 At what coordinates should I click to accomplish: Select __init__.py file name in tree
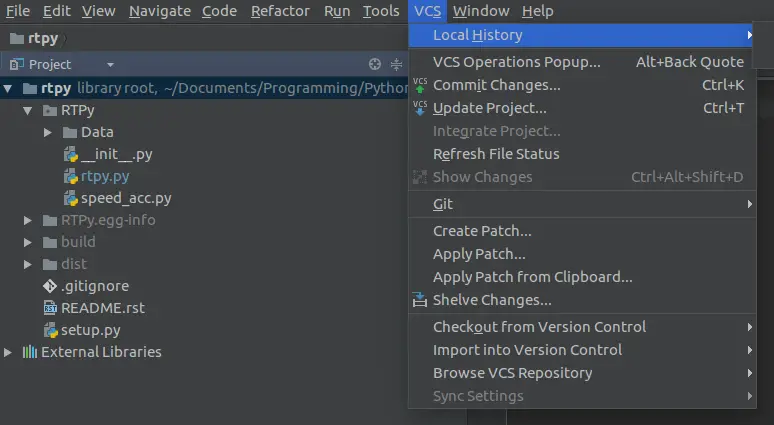tap(116, 155)
